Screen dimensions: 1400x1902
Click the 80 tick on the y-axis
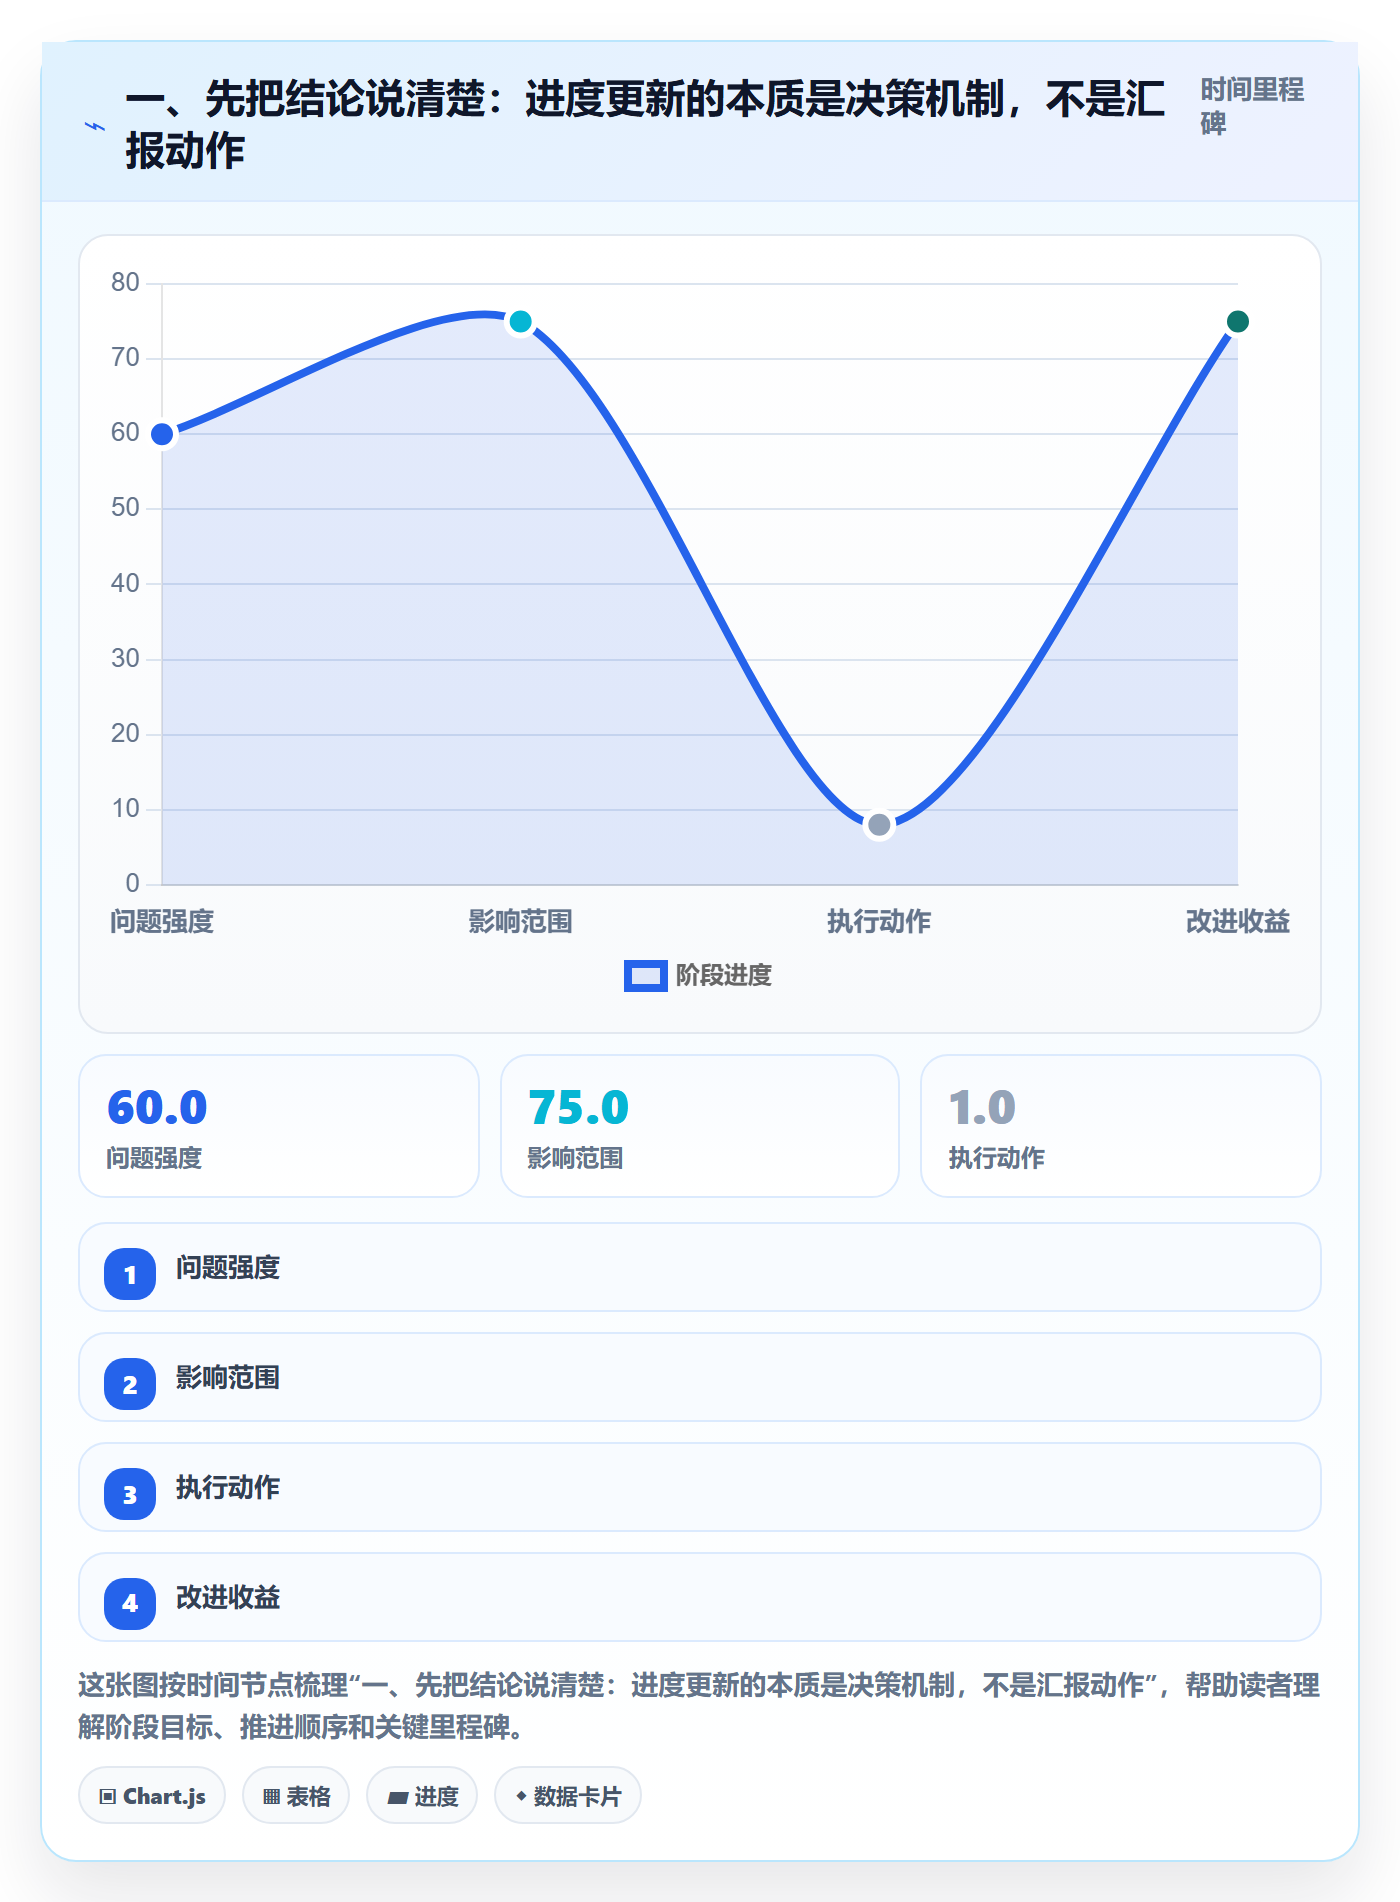click(125, 283)
